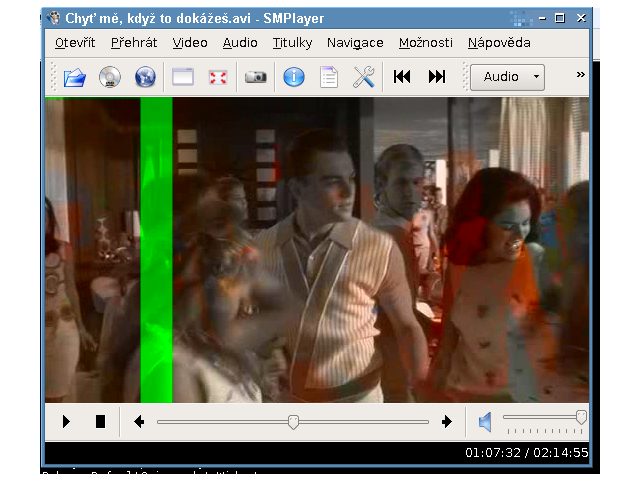Viewport: 640px width, 480px height.
Task: Seek forward with the right arrow button
Action: tap(447, 421)
